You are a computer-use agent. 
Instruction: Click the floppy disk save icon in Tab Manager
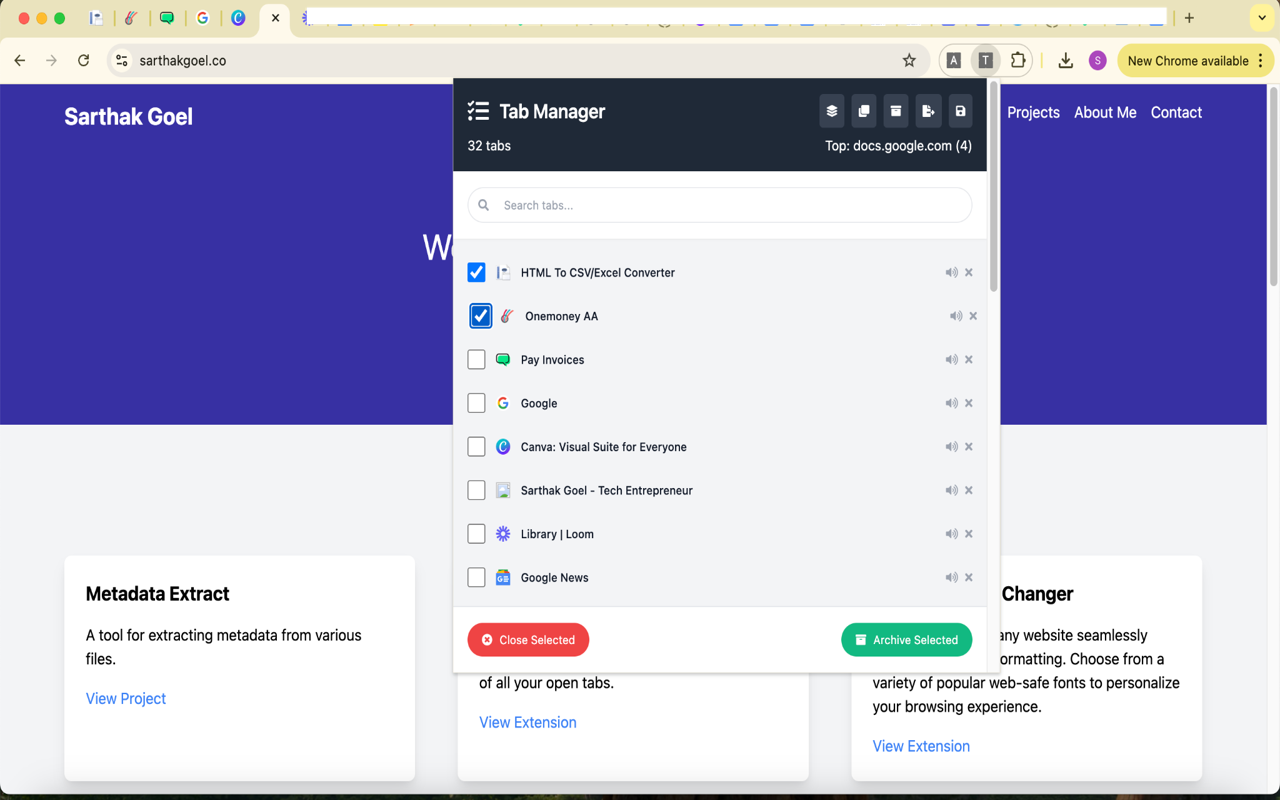tap(960, 111)
